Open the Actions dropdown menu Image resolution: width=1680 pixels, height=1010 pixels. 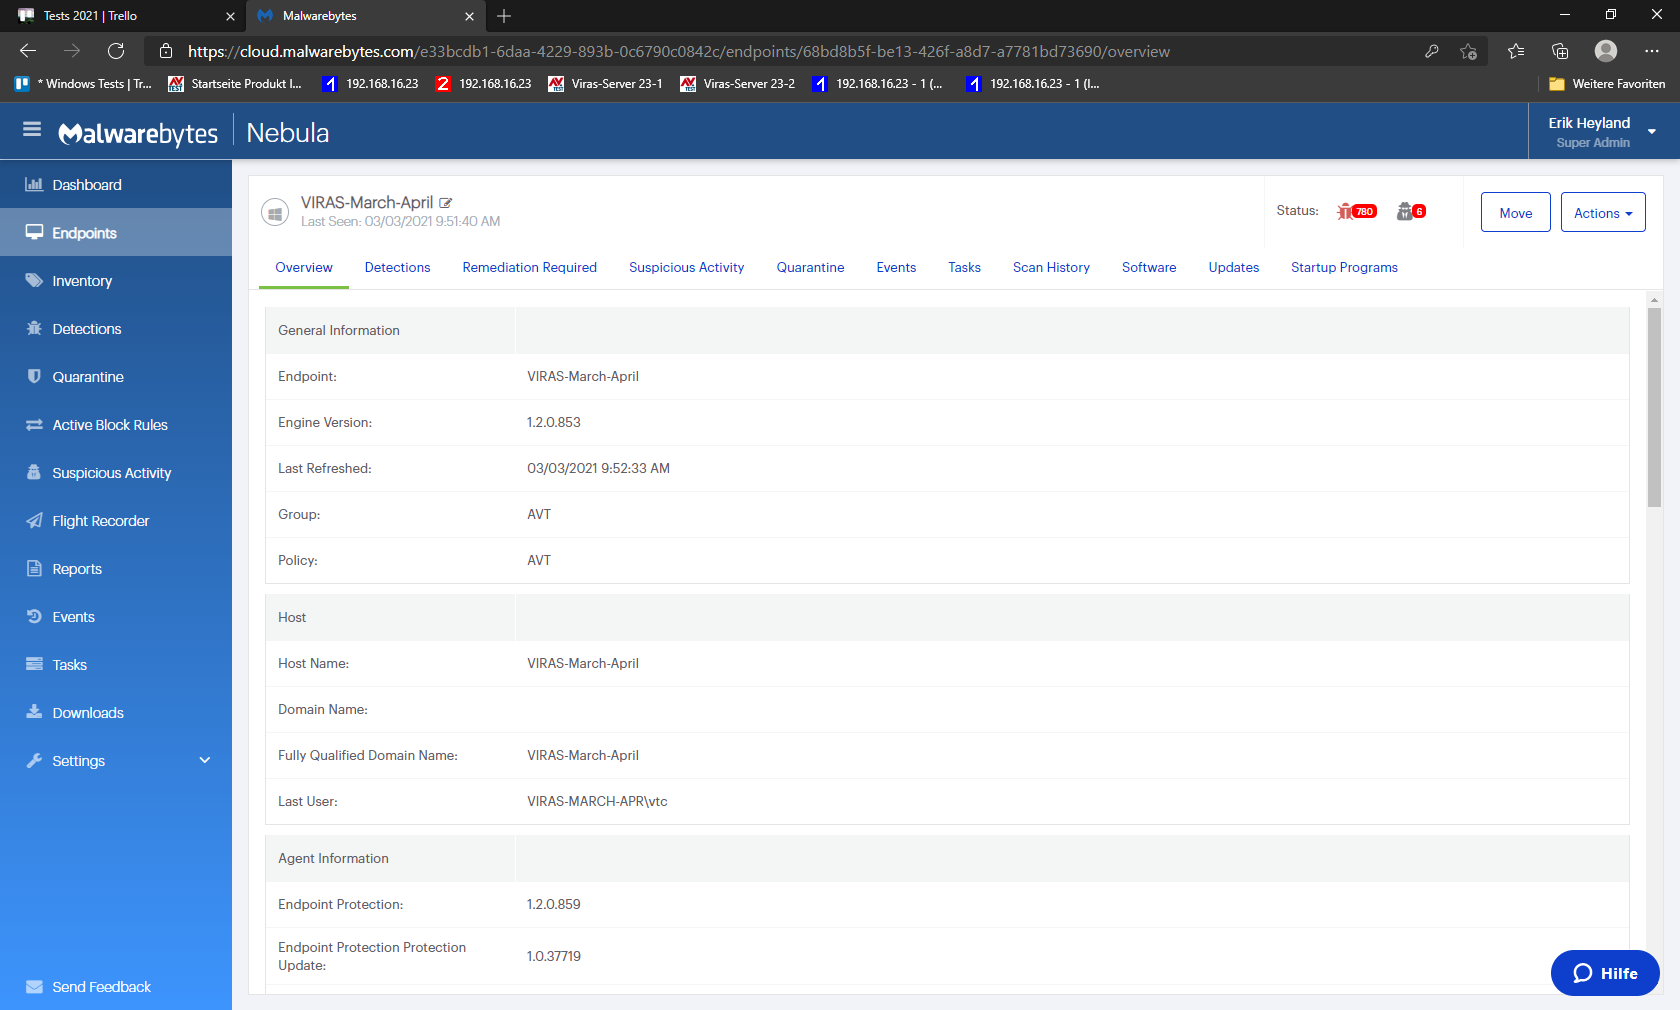click(x=1602, y=213)
